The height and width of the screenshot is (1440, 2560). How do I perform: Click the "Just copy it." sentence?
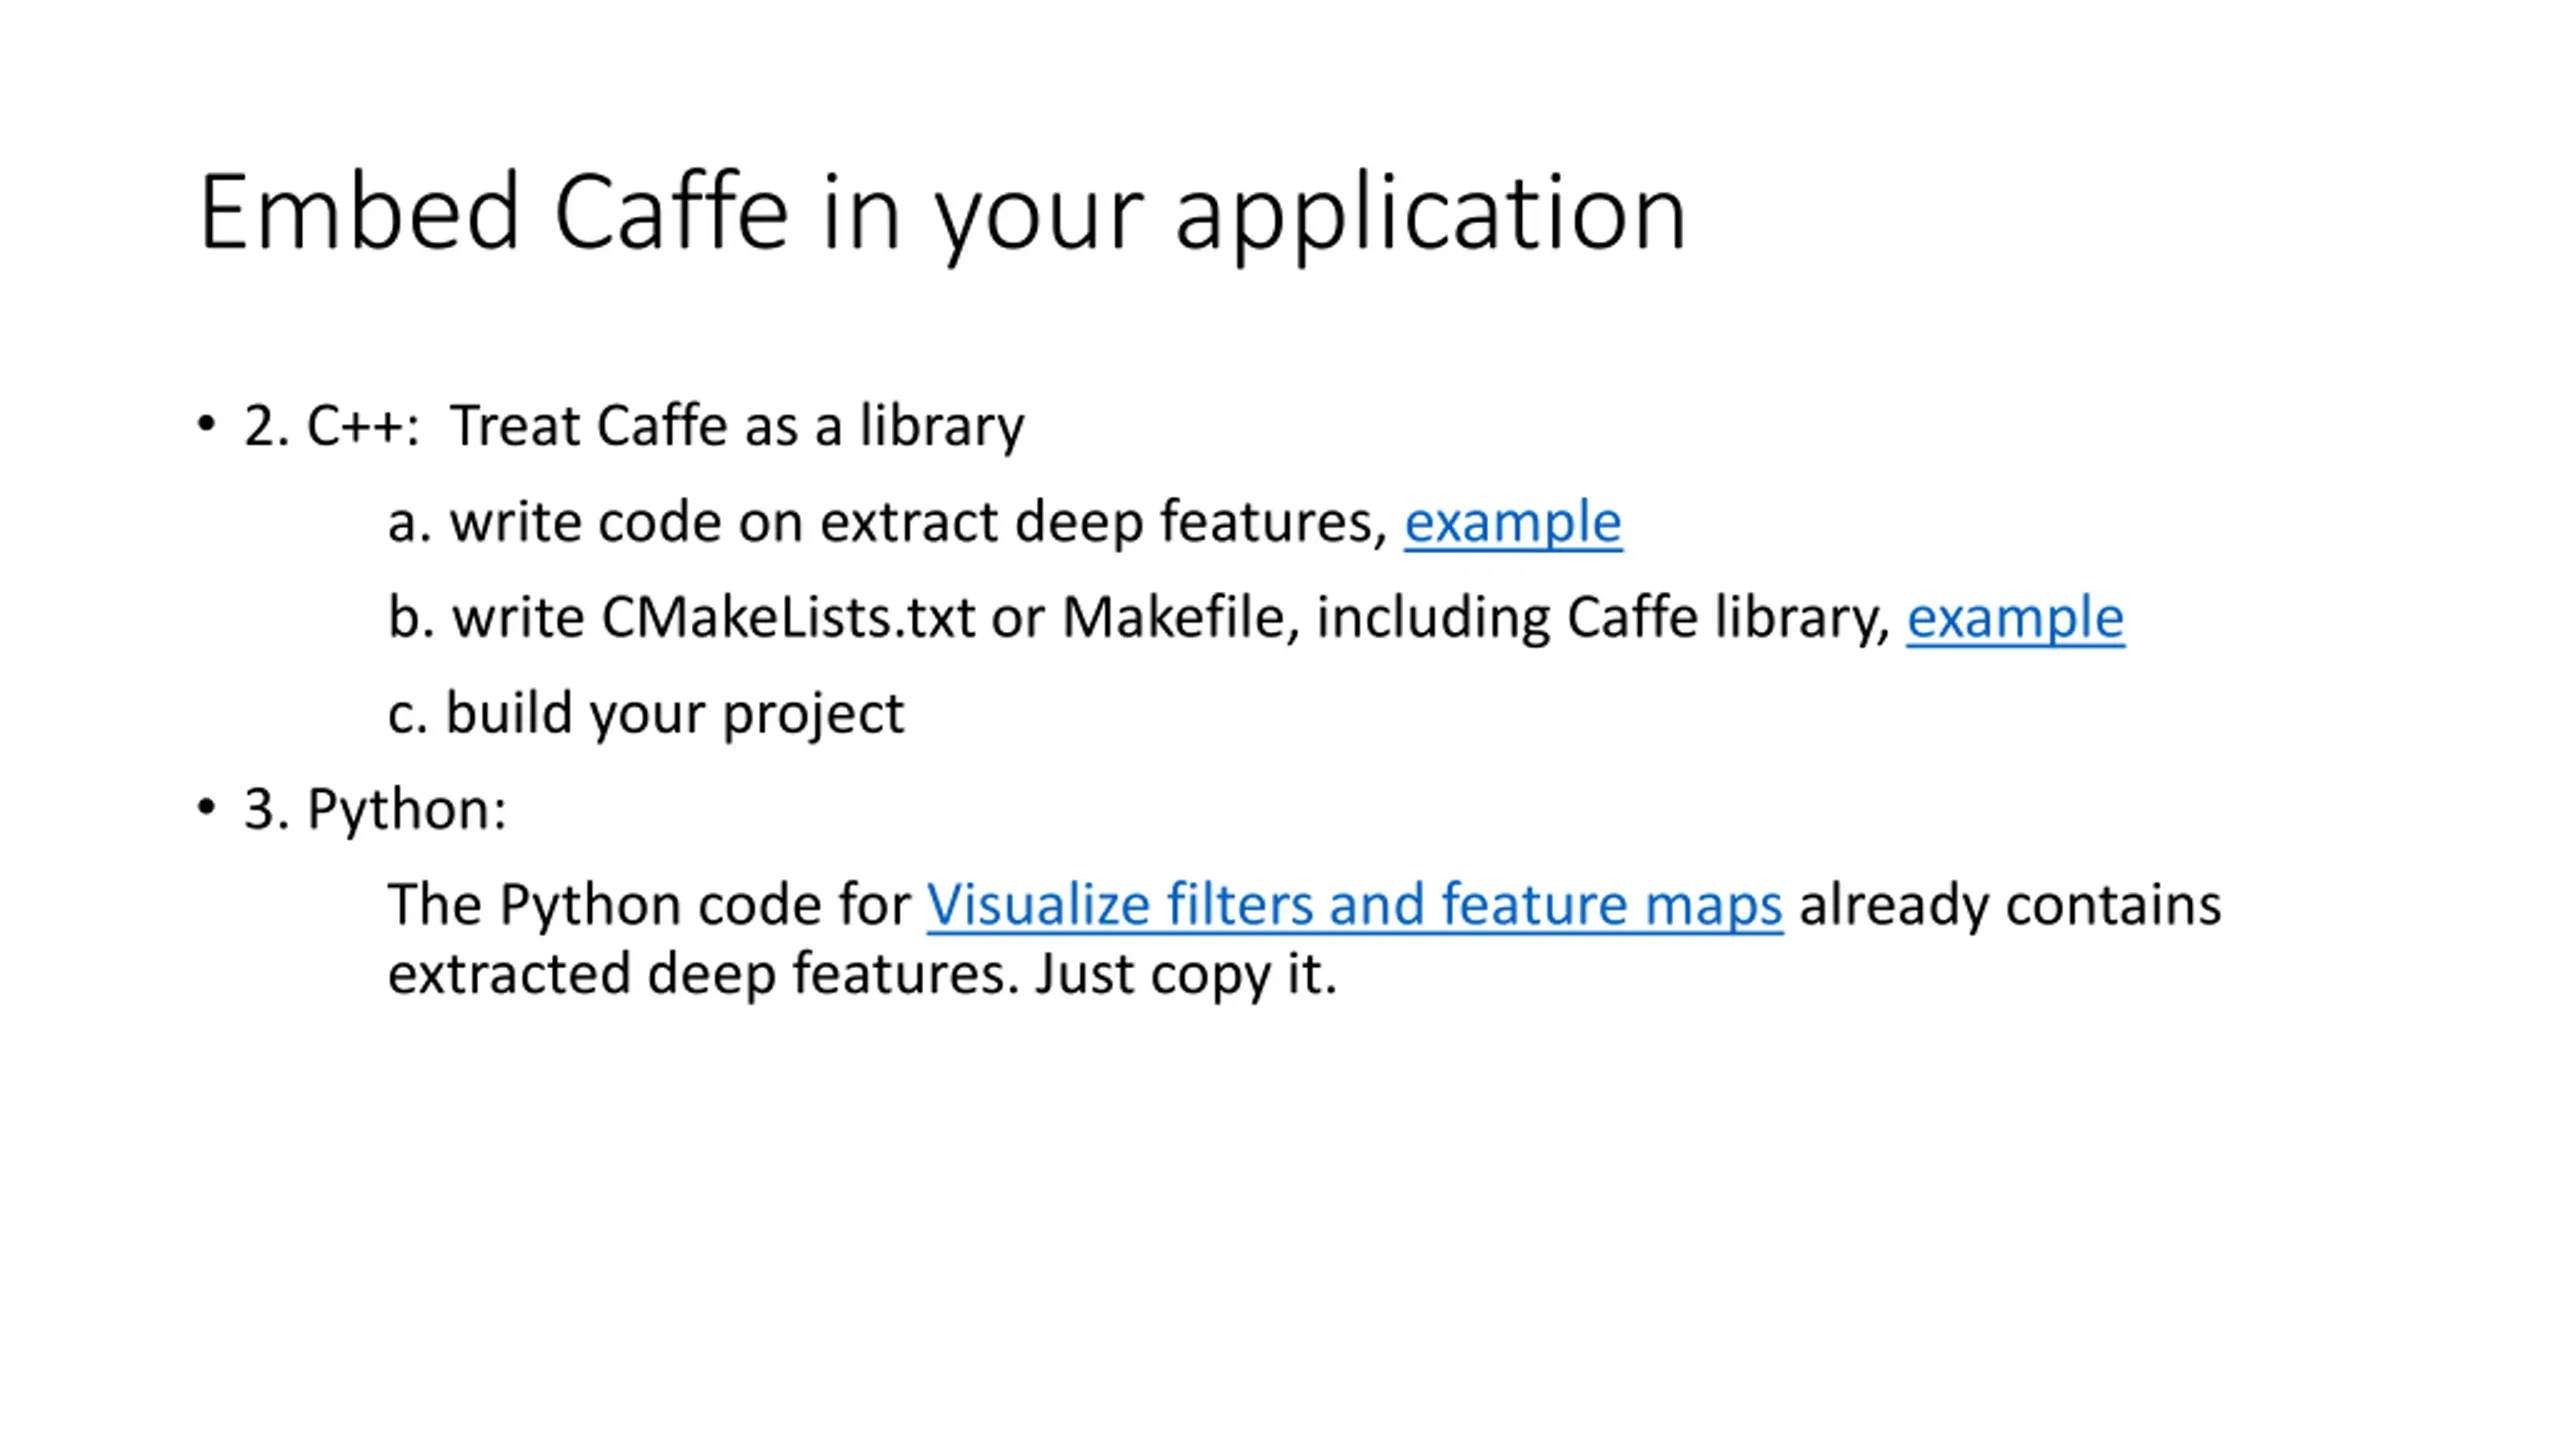coord(1186,975)
